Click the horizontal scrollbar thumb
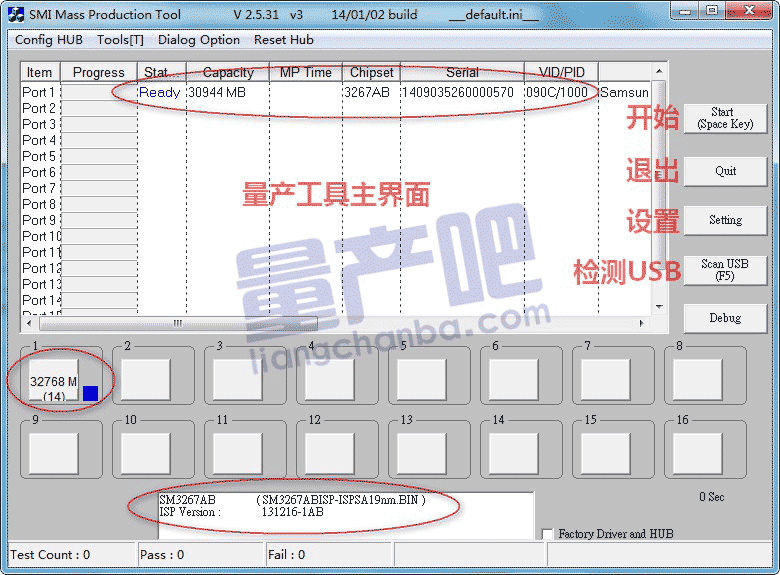This screenshot has height=575, width=780. [178, 323]
